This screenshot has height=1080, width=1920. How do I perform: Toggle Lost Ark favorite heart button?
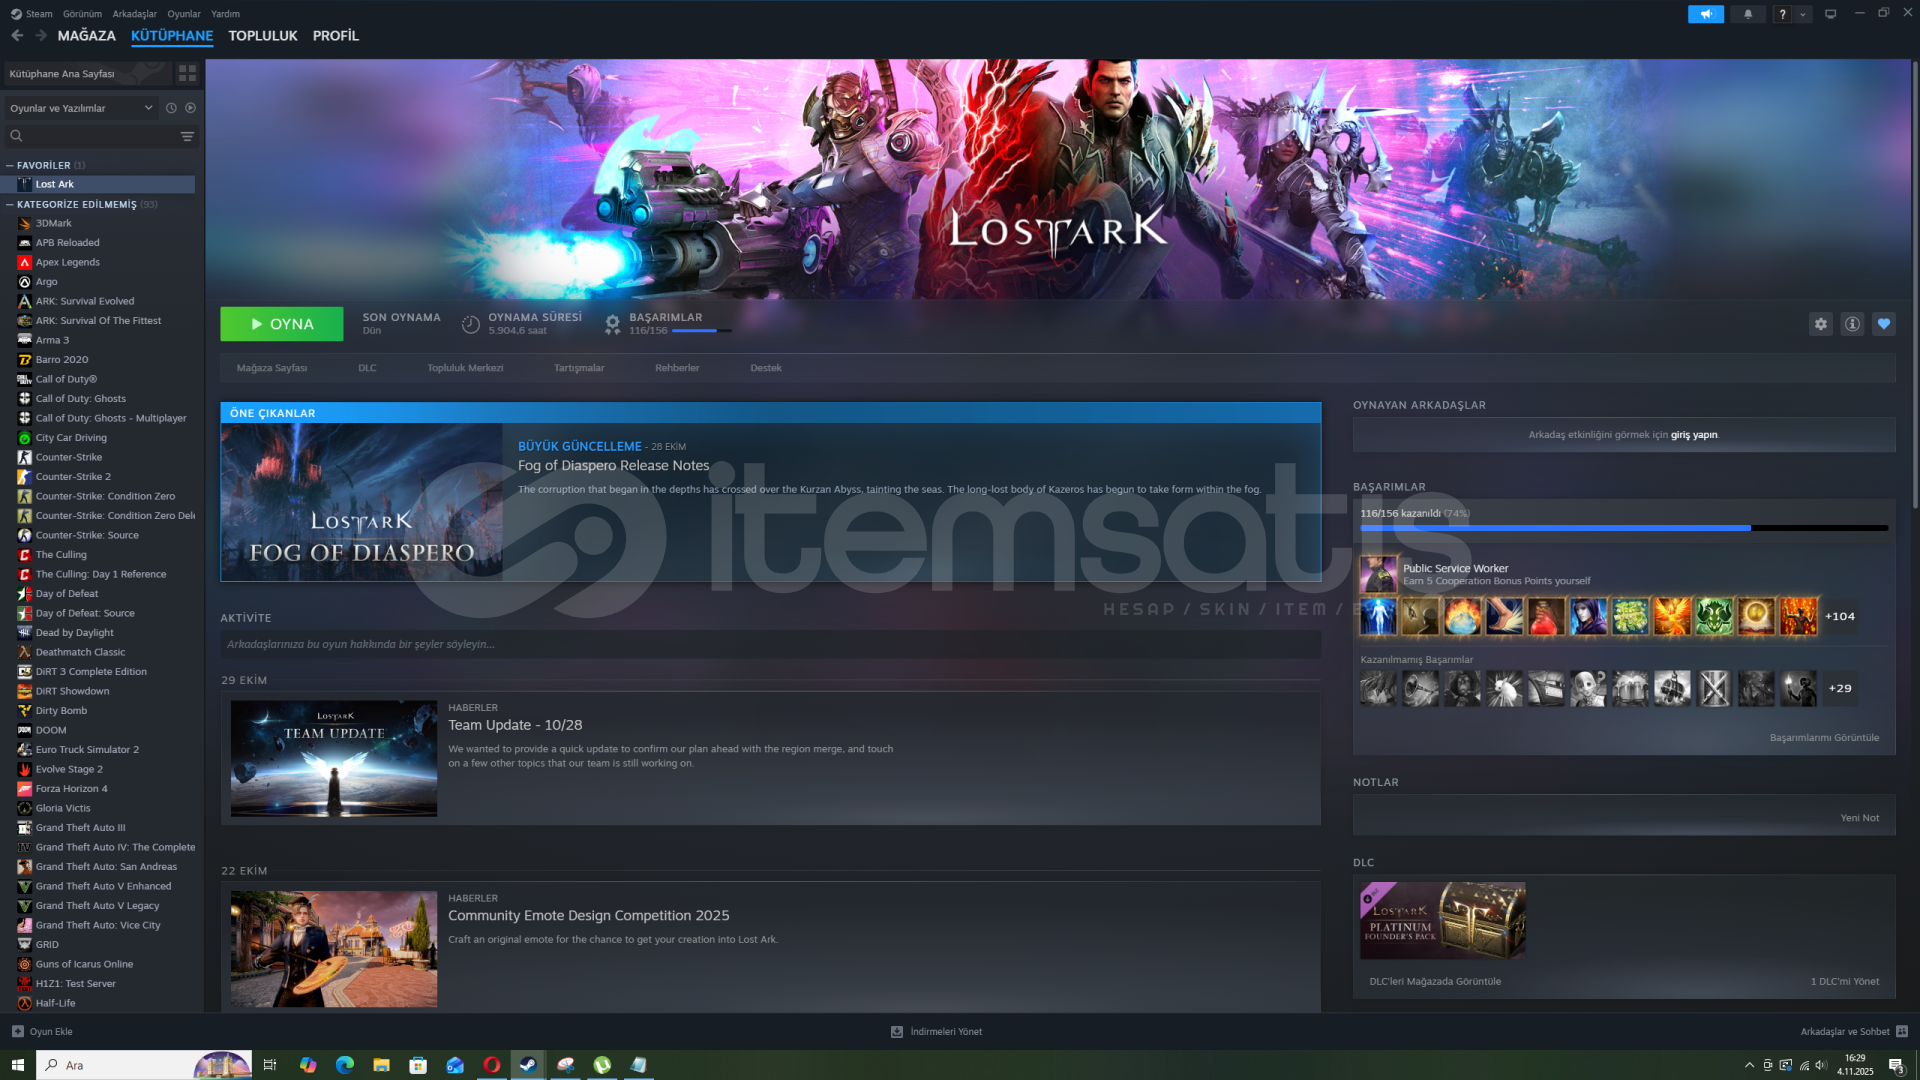click(1884, 324)
